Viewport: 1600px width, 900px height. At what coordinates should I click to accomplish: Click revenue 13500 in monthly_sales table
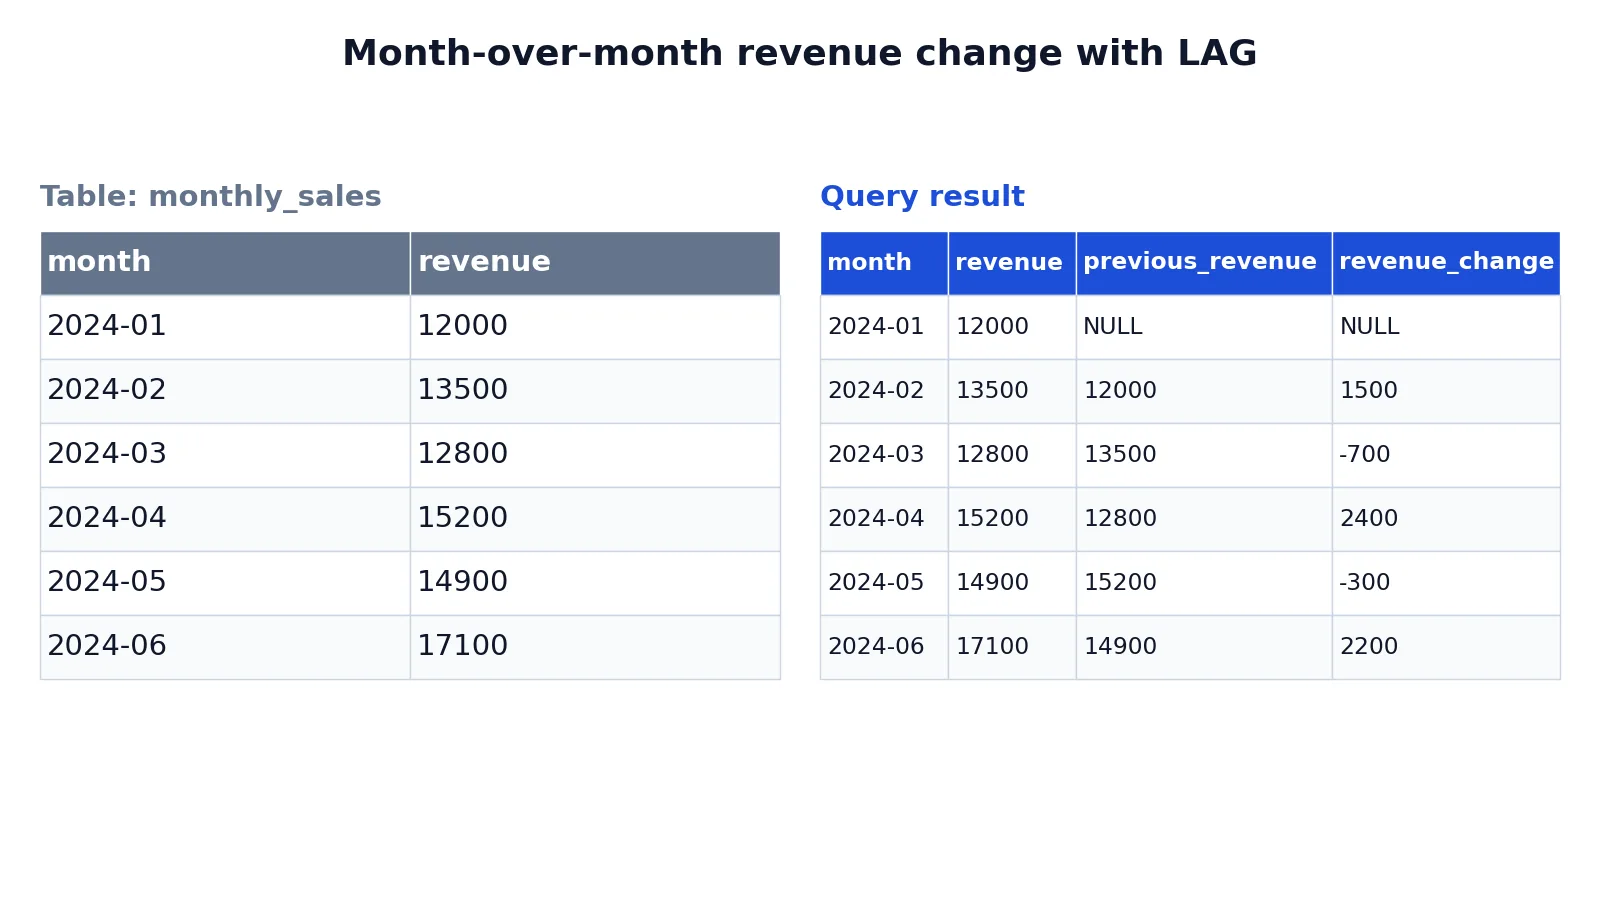click(x=595, y=391)
